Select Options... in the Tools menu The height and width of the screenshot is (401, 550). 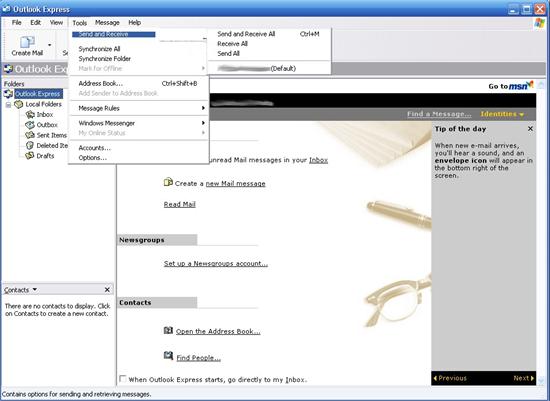[93, 158]
